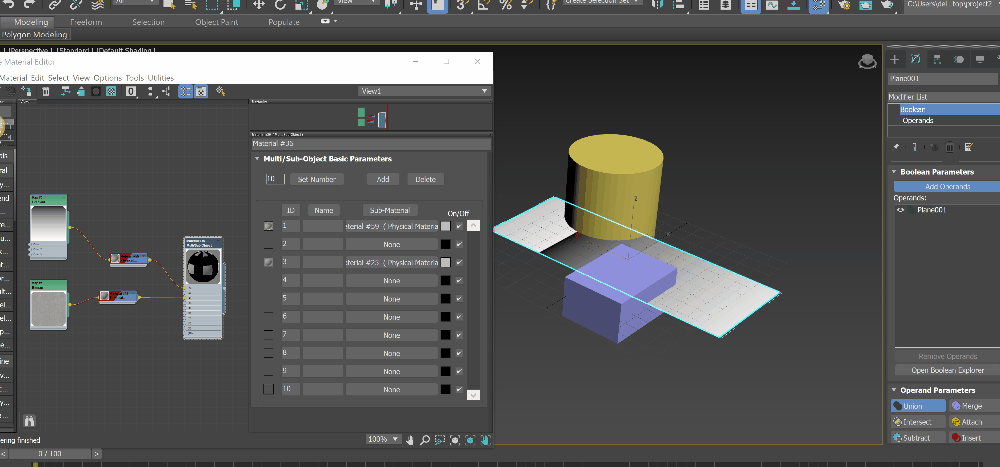Image resolution: width=1000 pixels, height=467 pixels.
Task: Open the Utilities menu in Material Editor
Action: (x=160, y=78)
